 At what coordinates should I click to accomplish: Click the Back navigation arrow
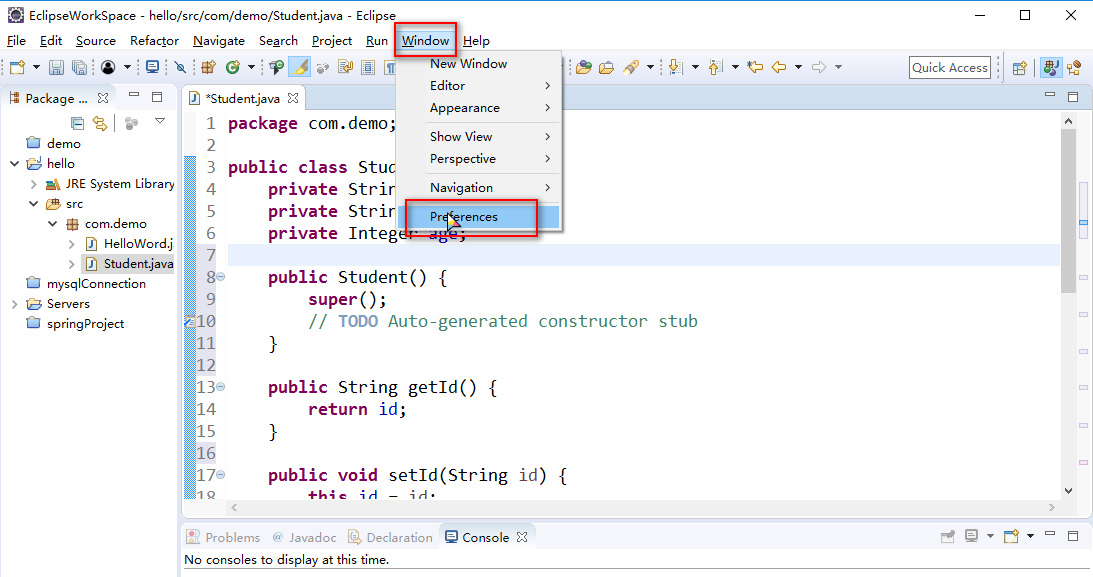[x=779, y=67]
